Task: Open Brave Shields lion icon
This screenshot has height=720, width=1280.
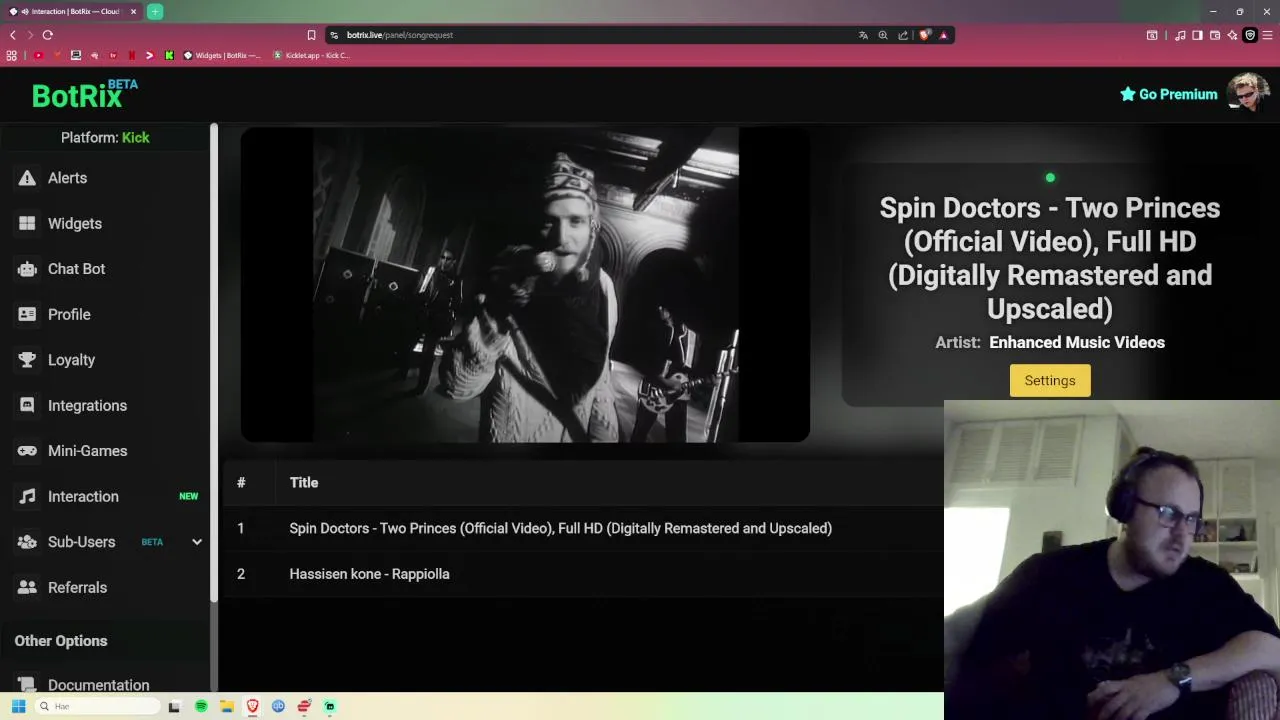Action: pos(924,35)
